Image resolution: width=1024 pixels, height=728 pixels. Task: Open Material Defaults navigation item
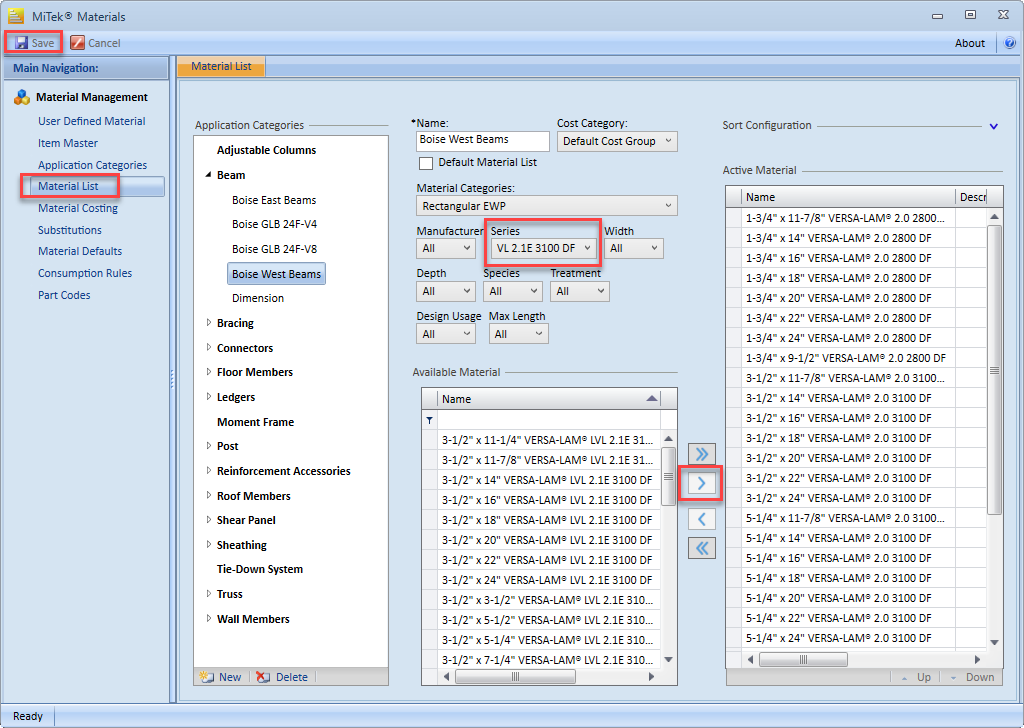(80, 251)
